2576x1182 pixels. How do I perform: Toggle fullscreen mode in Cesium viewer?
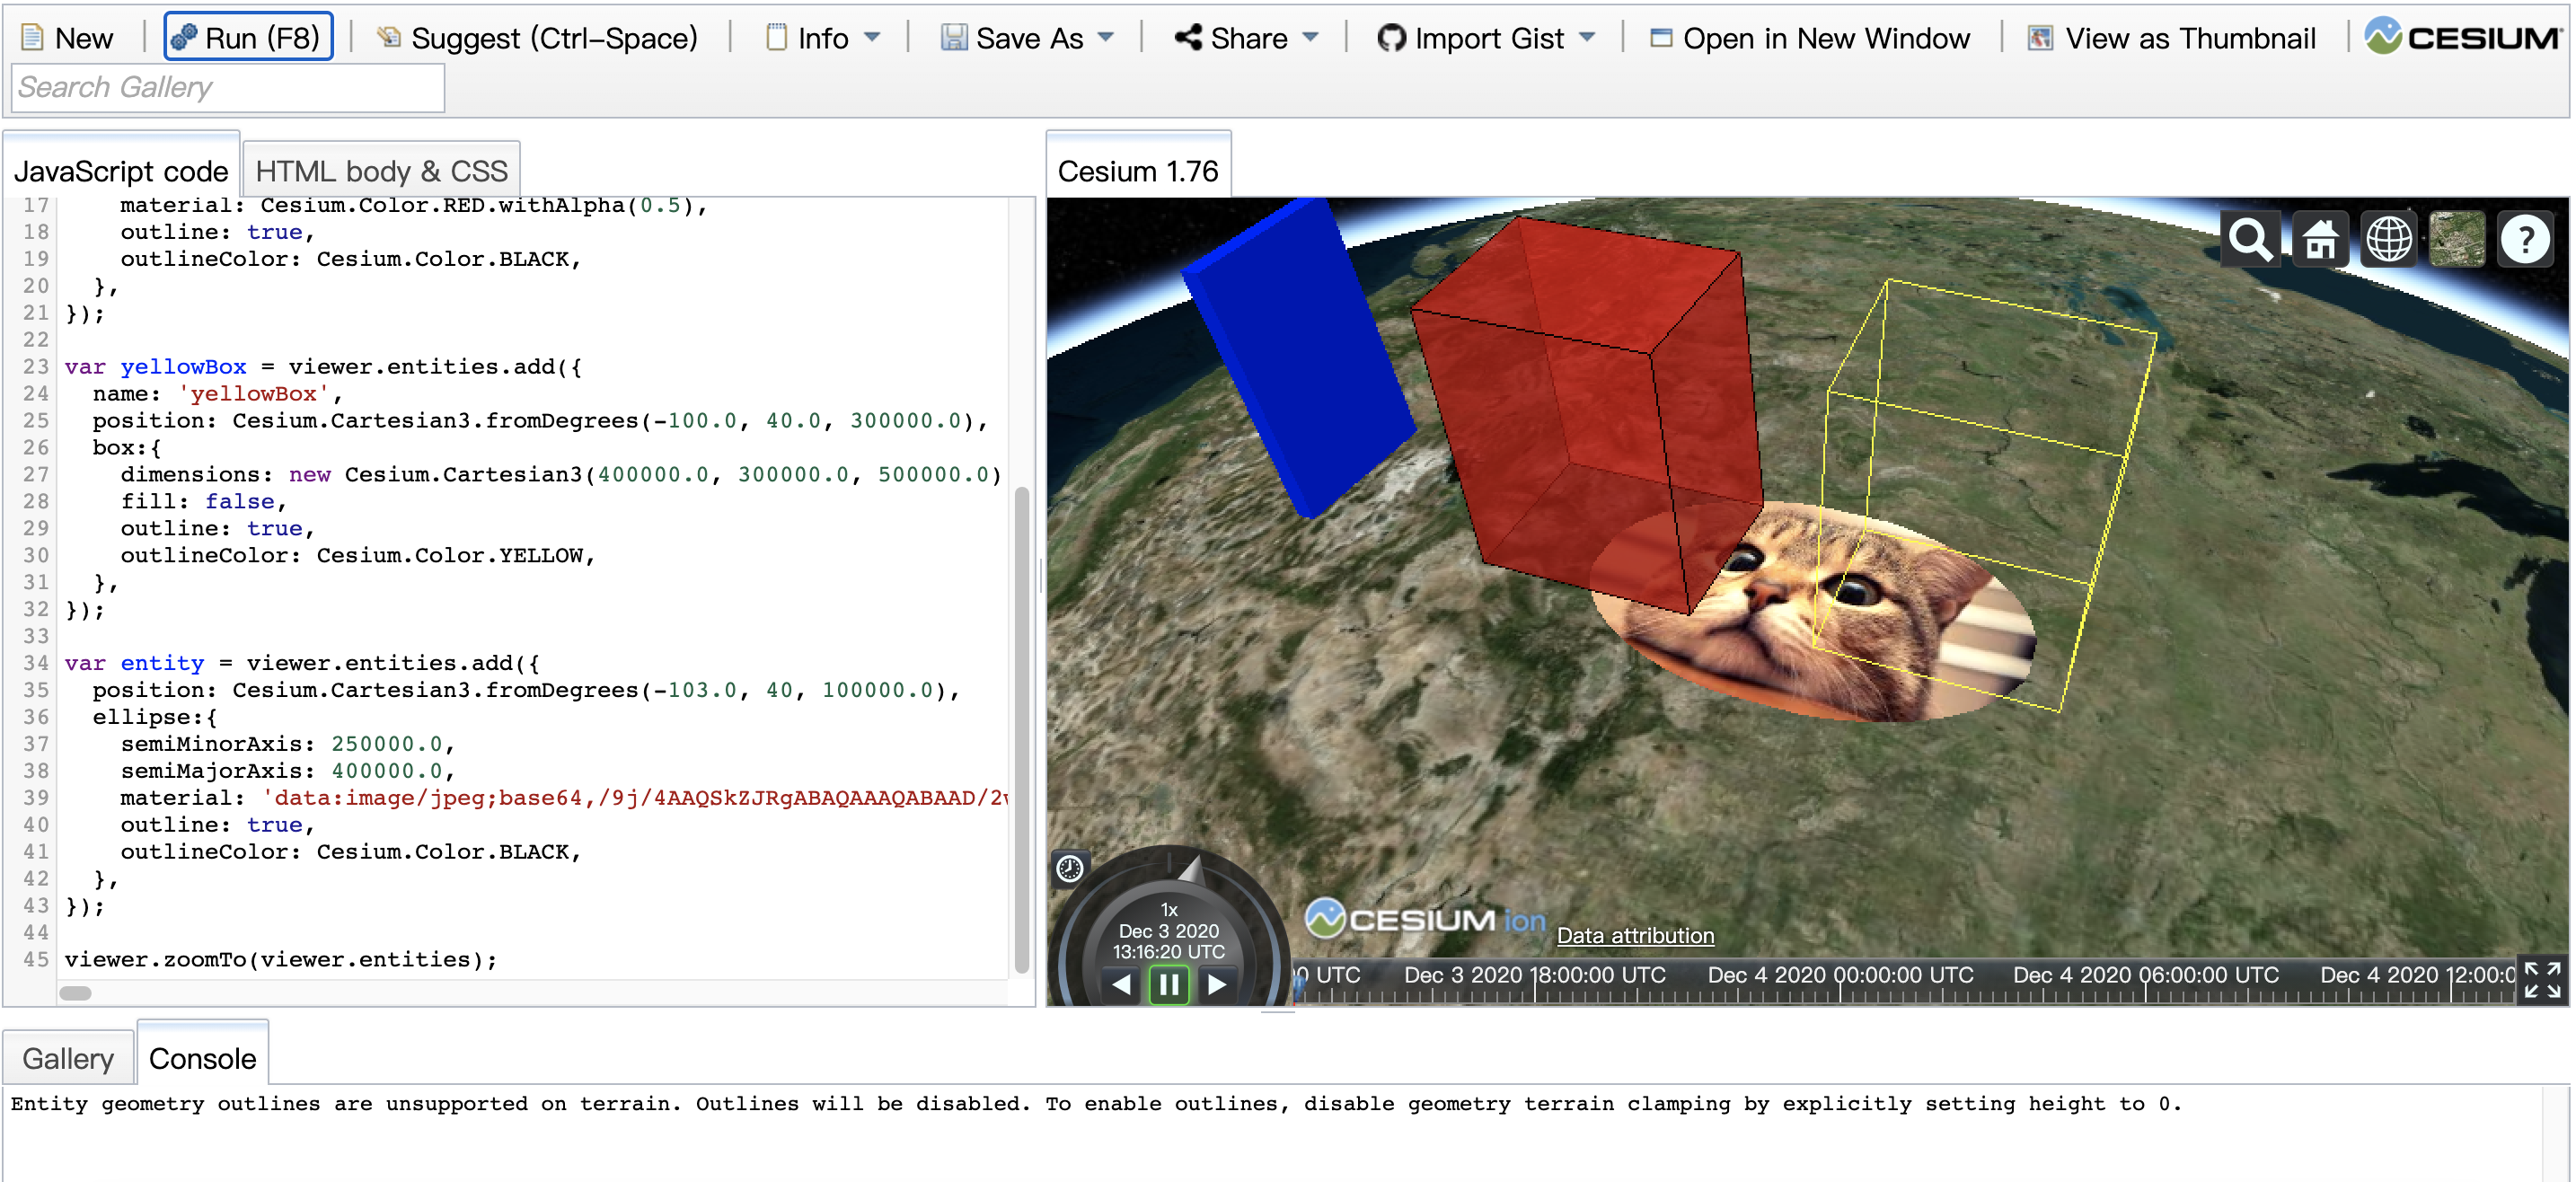[2542, 979]
